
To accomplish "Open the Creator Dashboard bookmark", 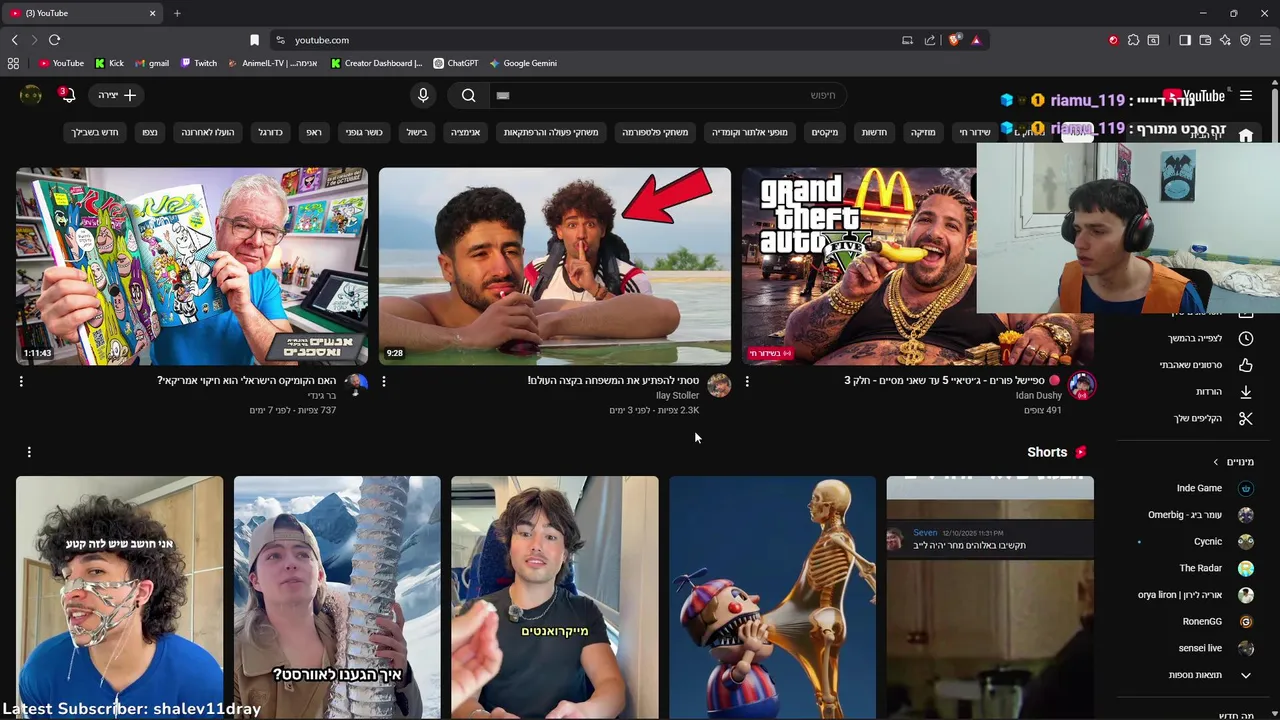I will (377, 63).
